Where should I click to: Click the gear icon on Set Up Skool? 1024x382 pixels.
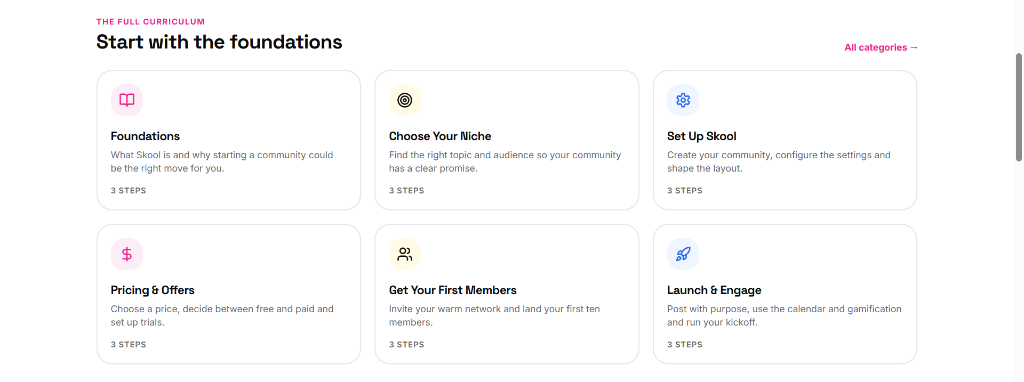tap(683, 100)
